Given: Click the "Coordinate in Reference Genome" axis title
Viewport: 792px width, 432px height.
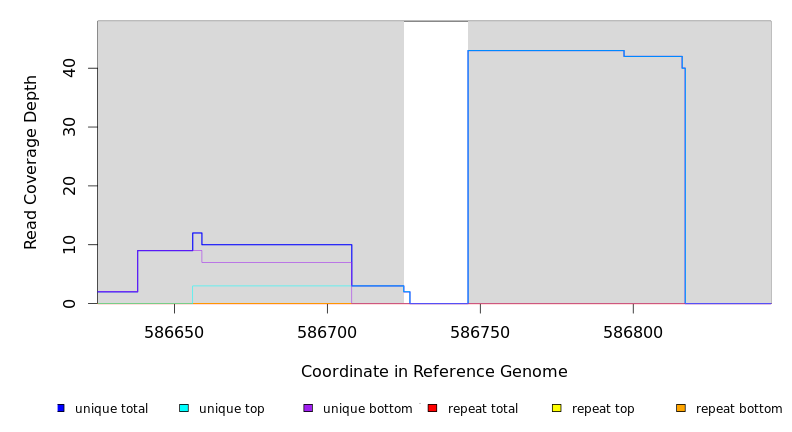Looking at the screenshot, I should [x=434, y=372].
